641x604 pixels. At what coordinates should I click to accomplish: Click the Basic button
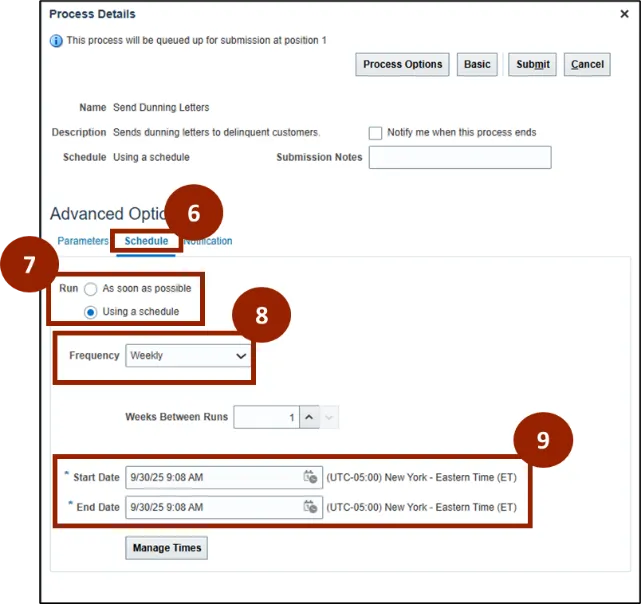477,64
